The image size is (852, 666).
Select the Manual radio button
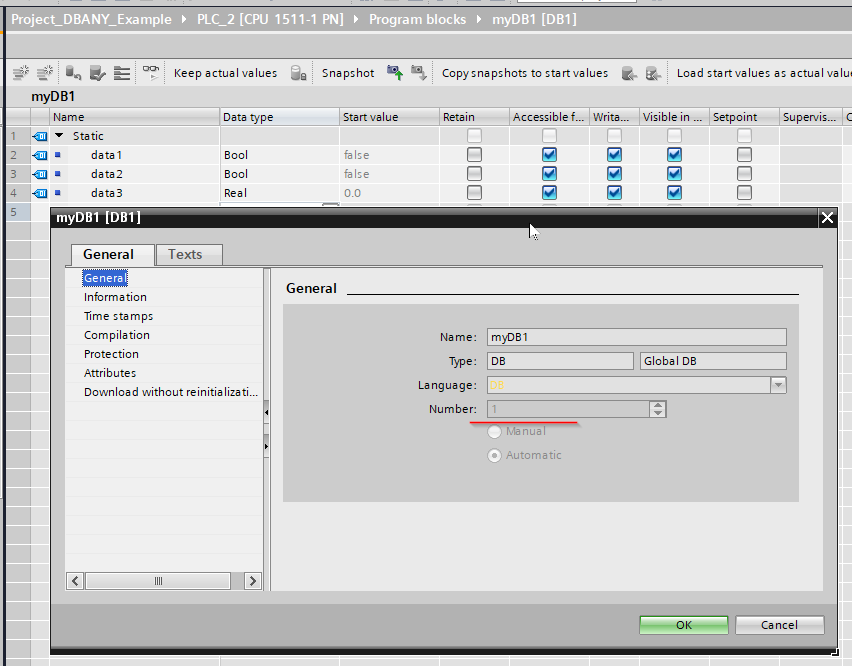(x=494, y=432)
